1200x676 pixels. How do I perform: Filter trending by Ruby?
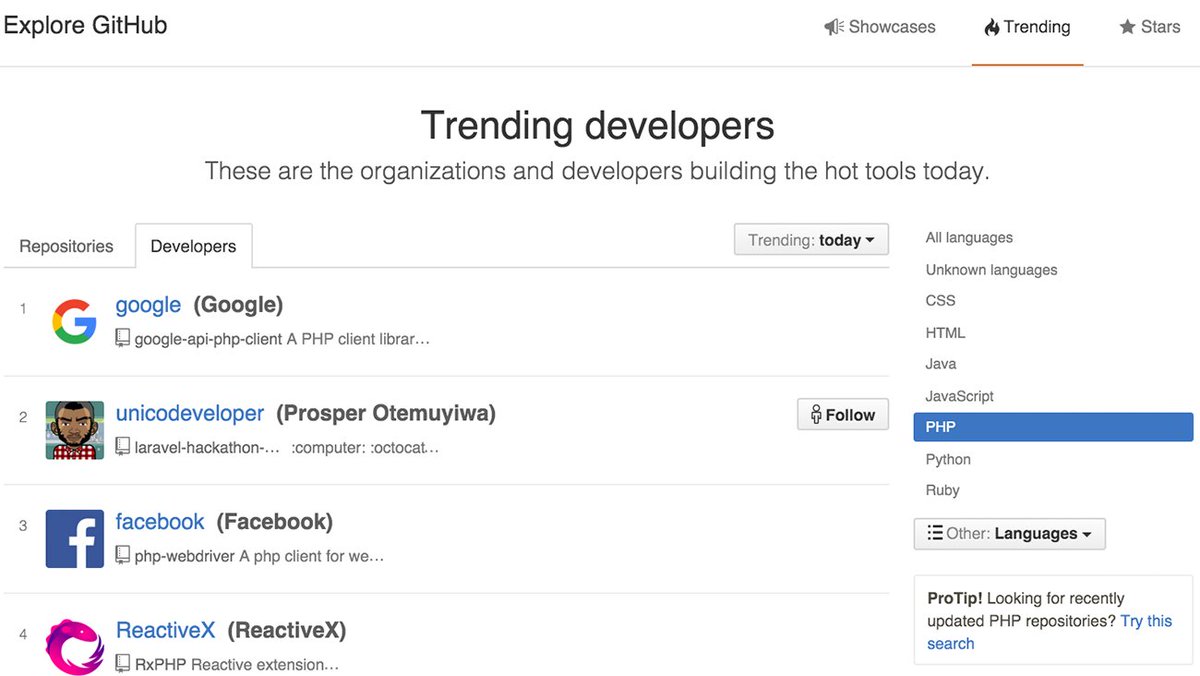pos(942,490)
